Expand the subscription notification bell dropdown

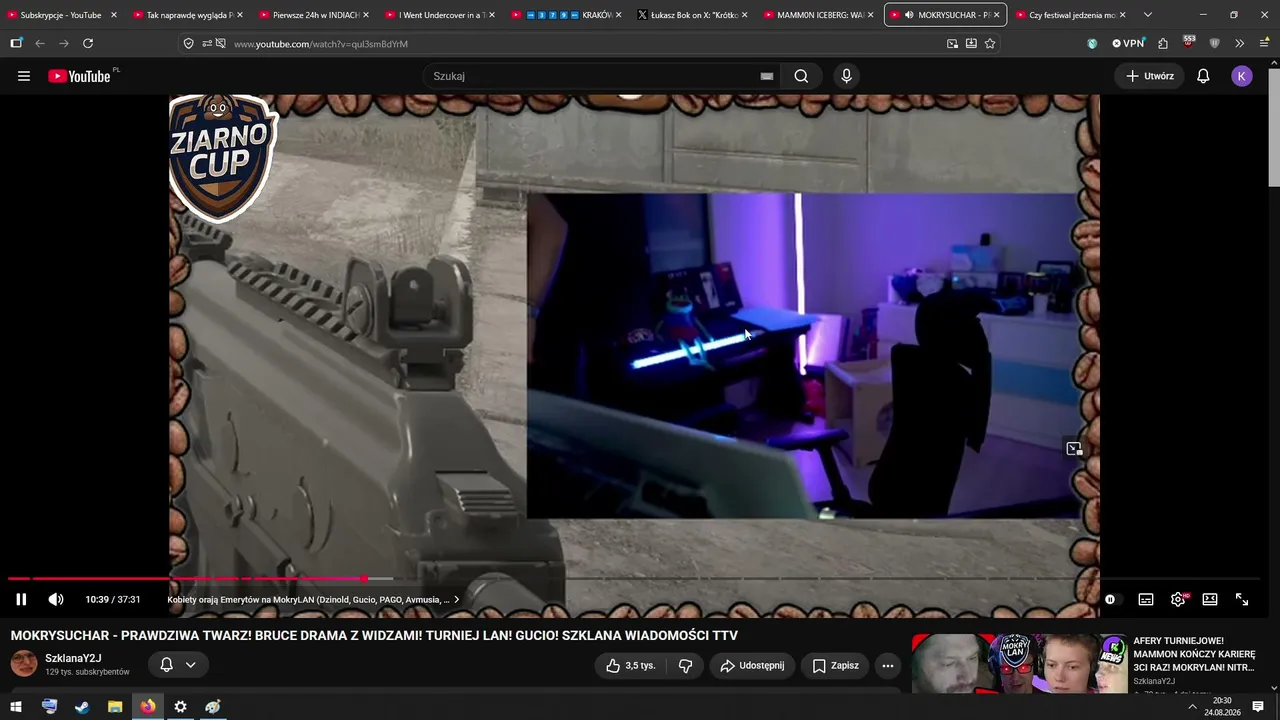click(x=178, y=665)
